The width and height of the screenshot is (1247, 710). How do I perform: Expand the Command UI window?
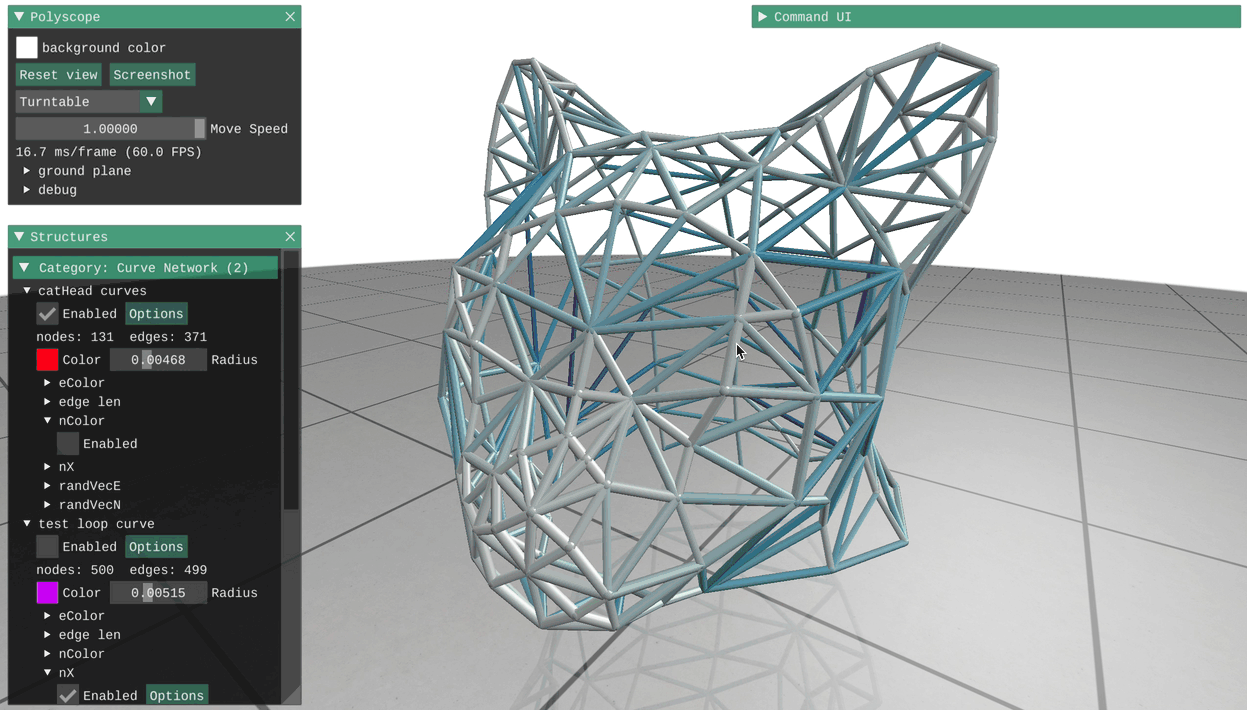pos(763,17)
